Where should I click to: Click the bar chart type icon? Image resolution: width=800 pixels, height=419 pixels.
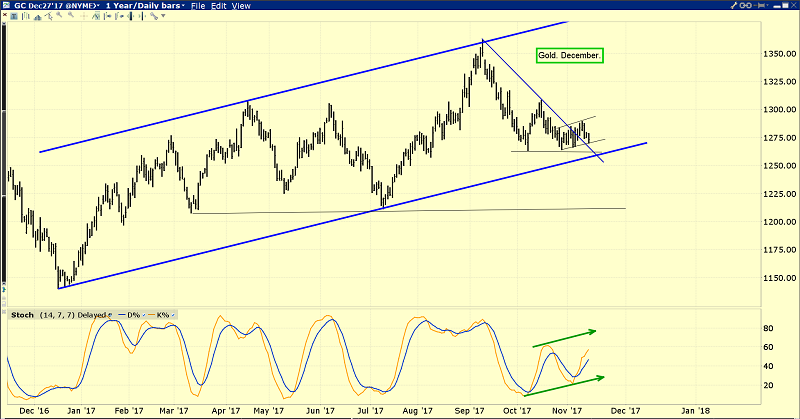point(26,16)
